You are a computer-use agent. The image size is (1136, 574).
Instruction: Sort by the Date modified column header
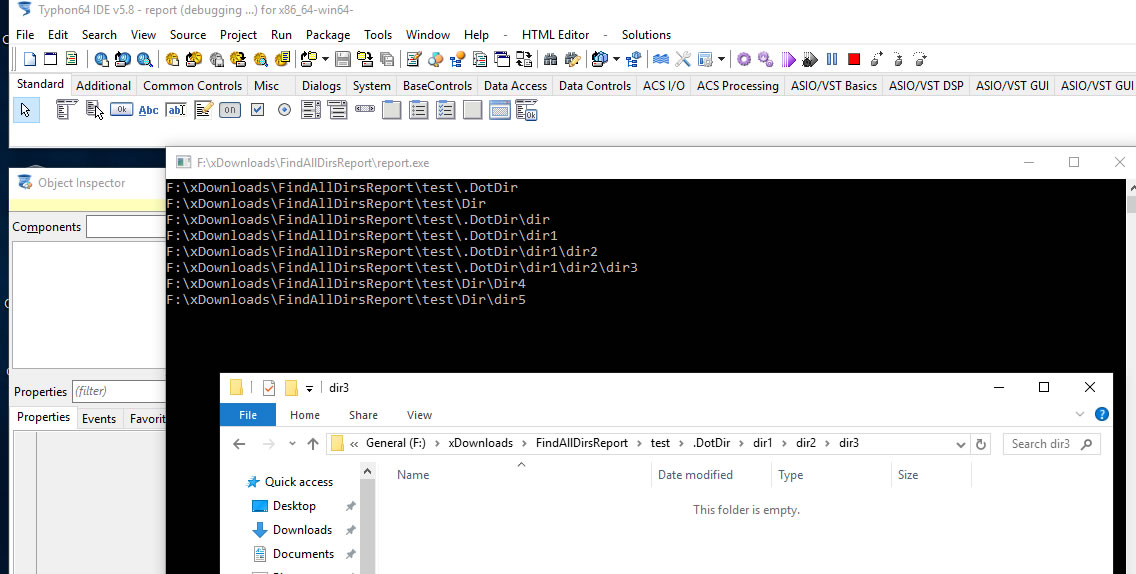696,475
